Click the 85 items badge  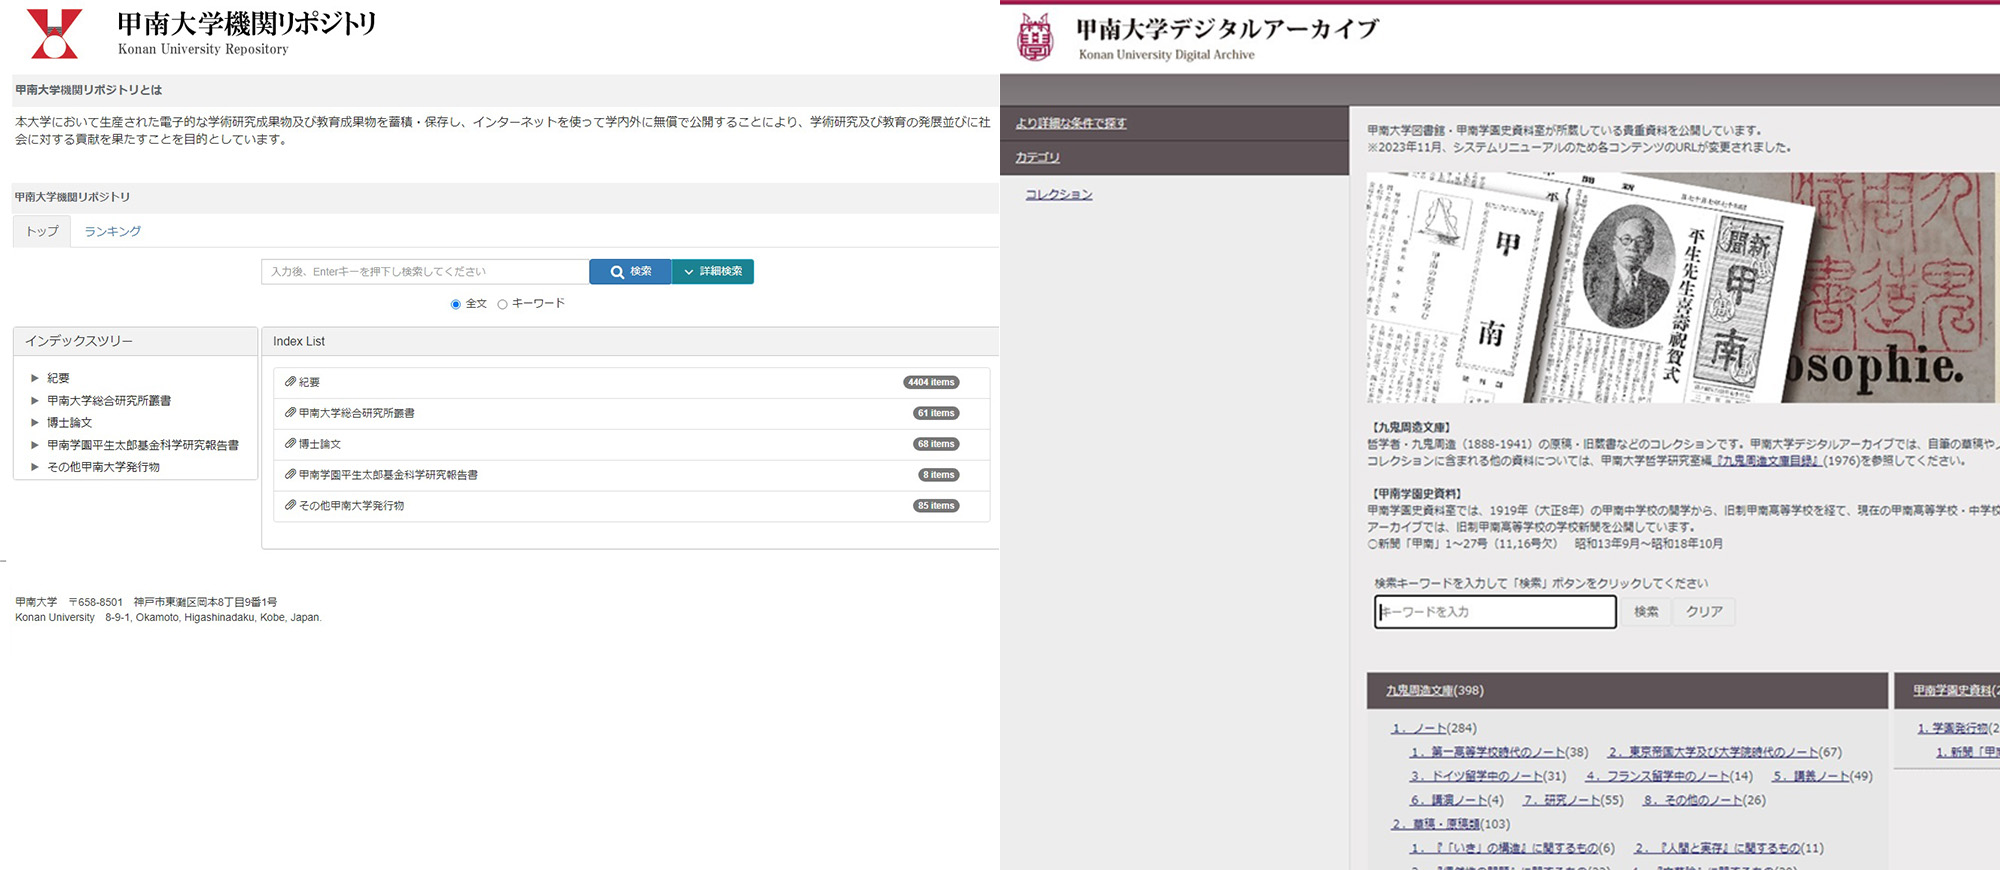coord(936,506)
